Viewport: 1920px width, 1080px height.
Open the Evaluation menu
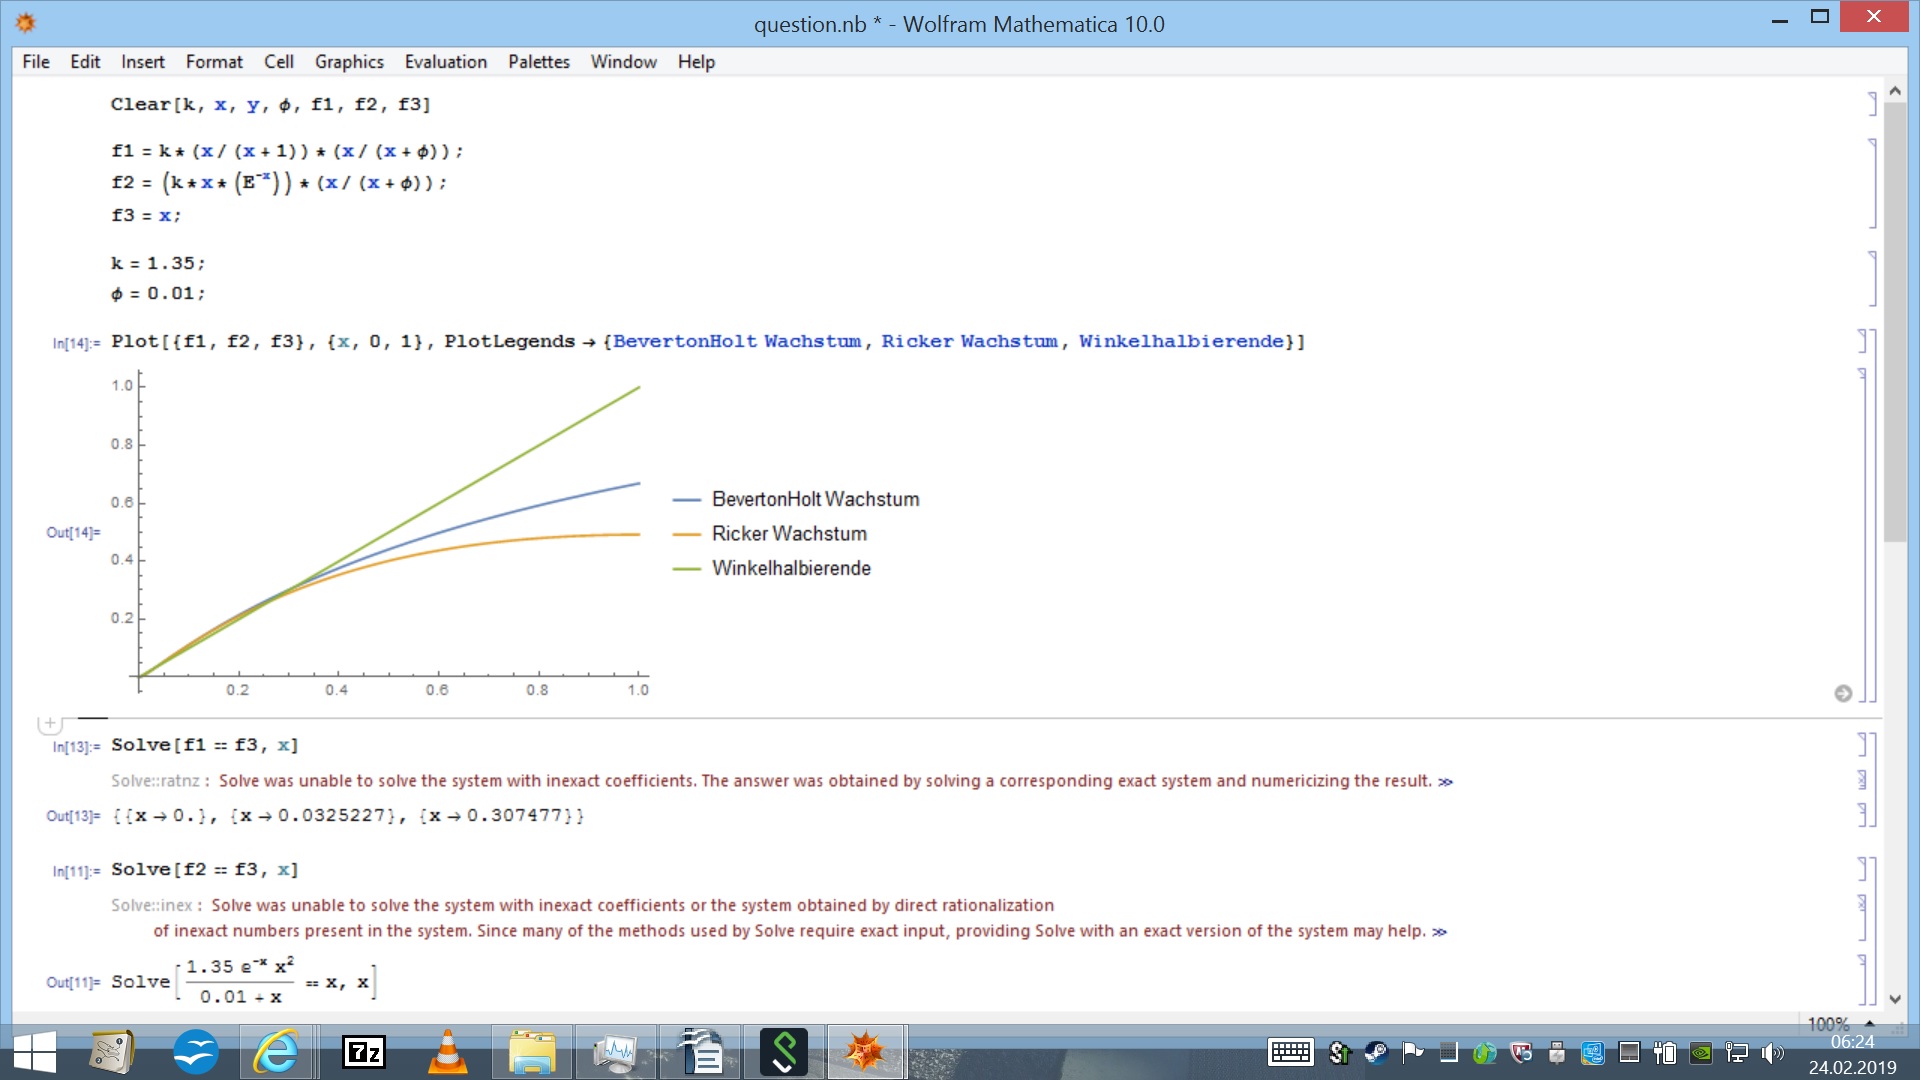coord(445,62)
